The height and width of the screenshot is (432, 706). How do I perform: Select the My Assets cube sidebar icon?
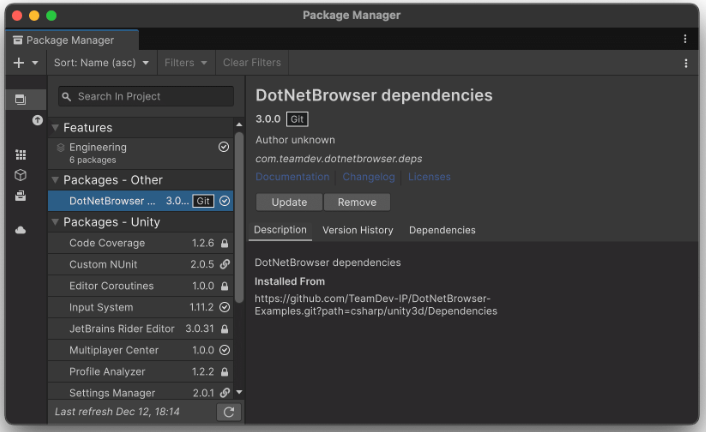21,175
